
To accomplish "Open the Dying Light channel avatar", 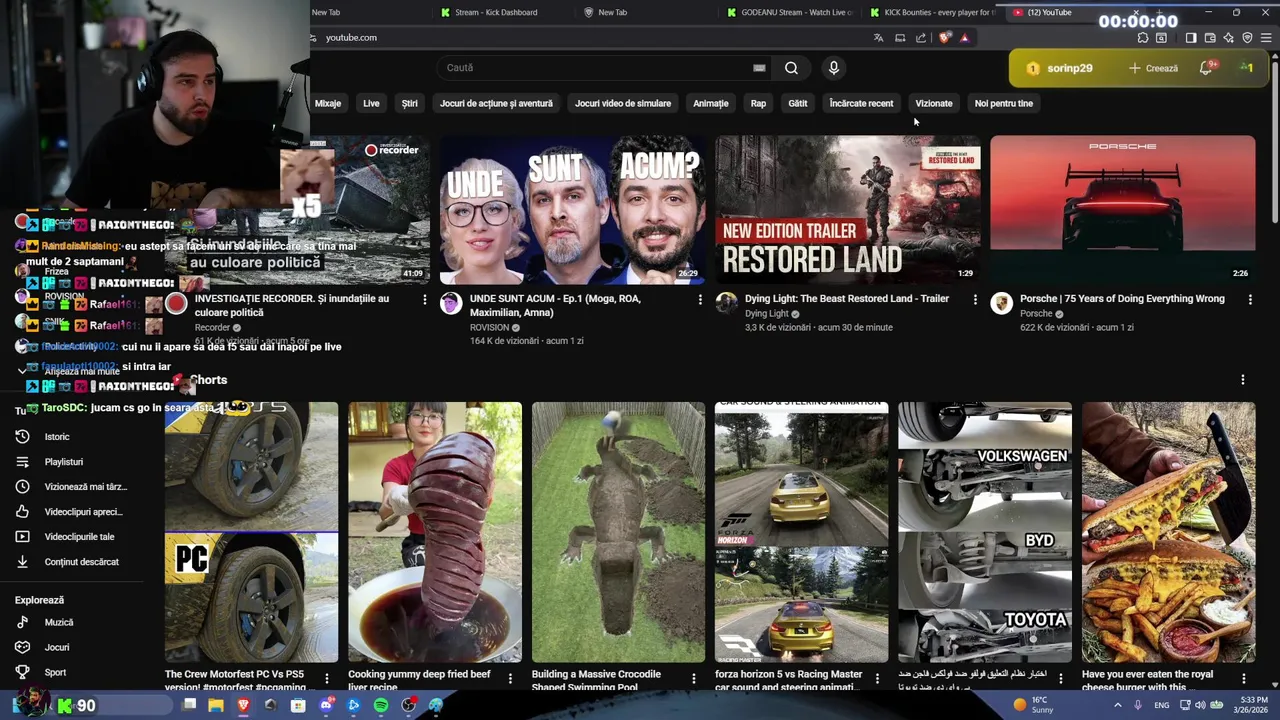I will pos(726,304).
